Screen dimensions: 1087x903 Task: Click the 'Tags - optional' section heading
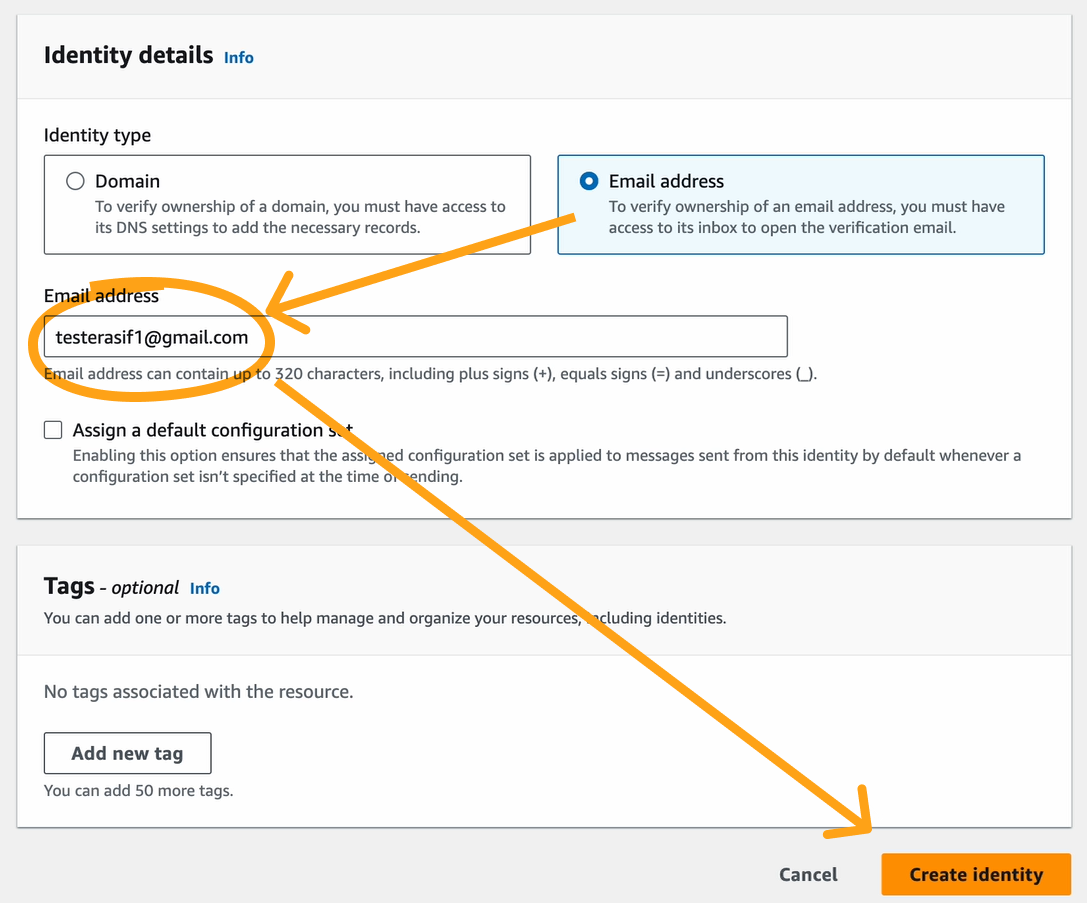[x=111, y=587]
